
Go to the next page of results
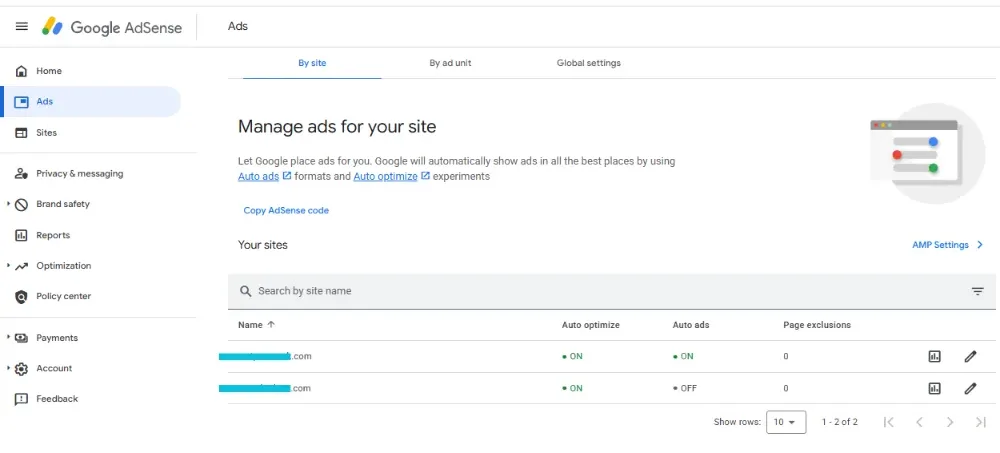coord(950,422)
